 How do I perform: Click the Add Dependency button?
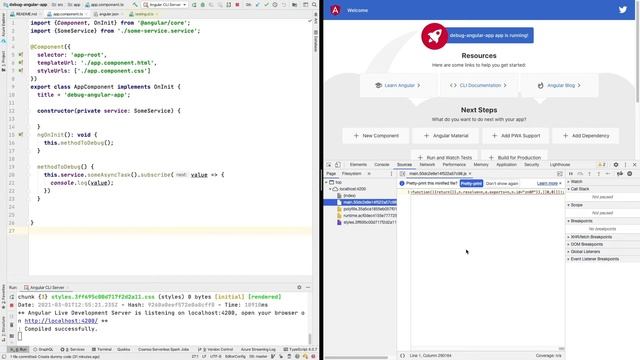tap(586, 136)
